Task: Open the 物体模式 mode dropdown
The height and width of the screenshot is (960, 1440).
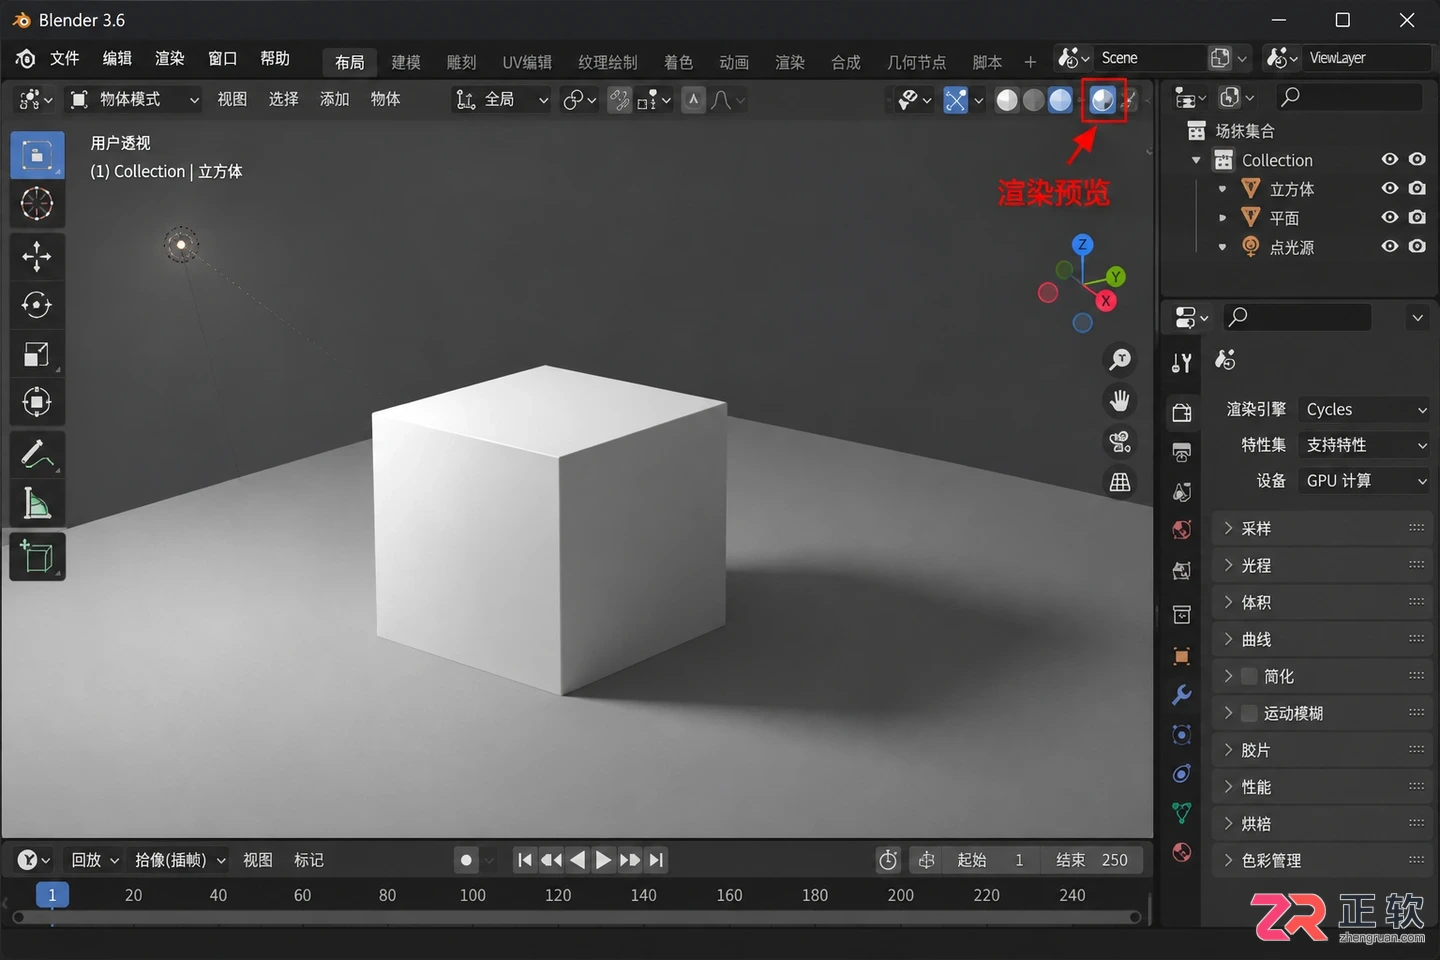Action: [133, 99]
